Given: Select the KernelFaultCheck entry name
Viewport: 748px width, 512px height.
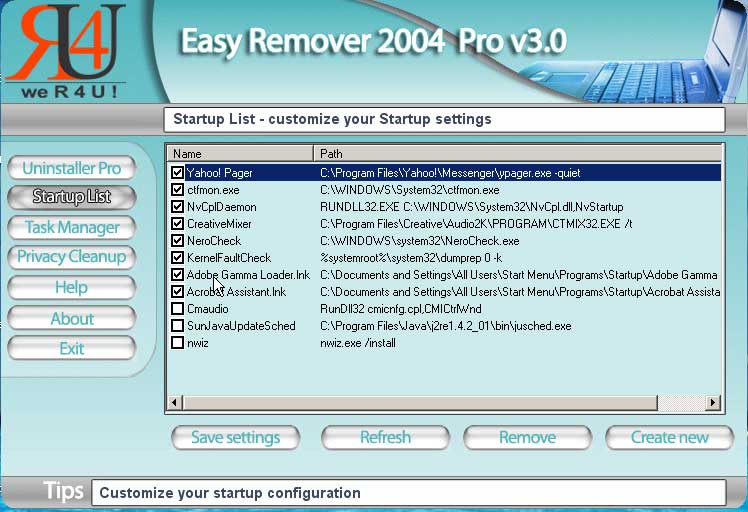Looking at the screenshot, I should pyautogui.click(x=229, y=258).
